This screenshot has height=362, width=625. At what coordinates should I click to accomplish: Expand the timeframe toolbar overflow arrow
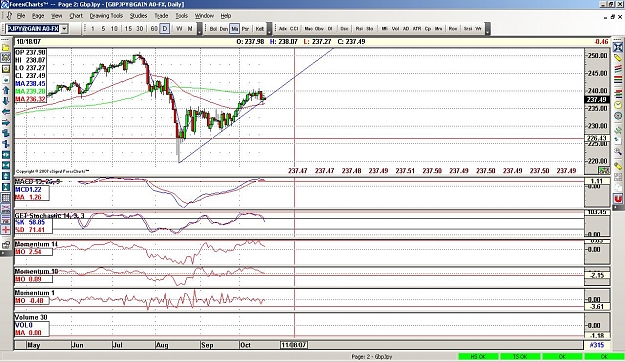[199, 29]
